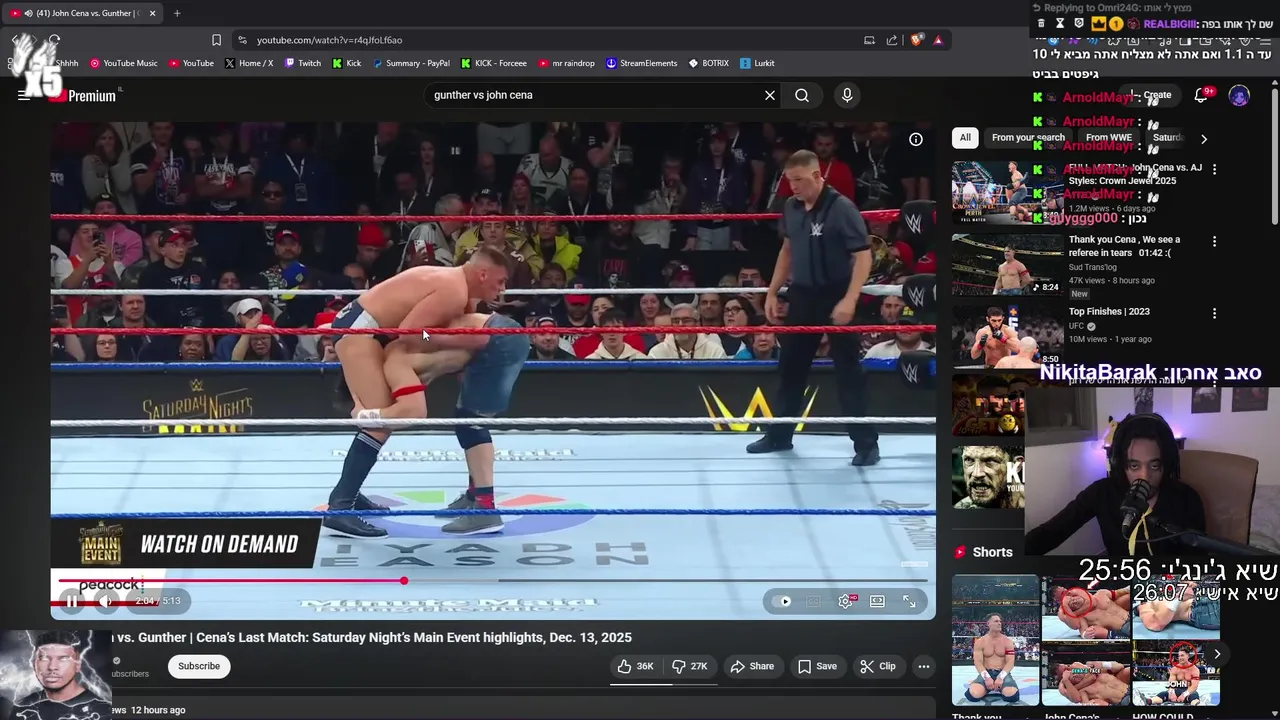1280x720 pixels.
Task: Open Summary - PayPal bookmark
Action: tap(411, 63)
